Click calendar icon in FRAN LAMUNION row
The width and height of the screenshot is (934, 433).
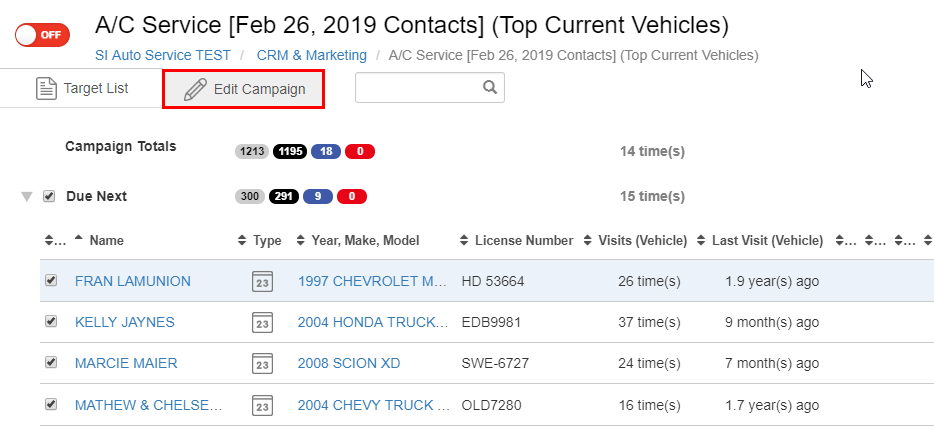pyautogui.click(x=262, y=281)
